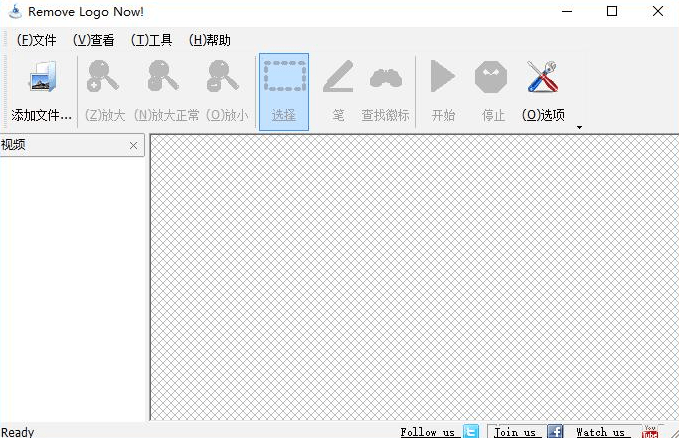Screen dimensions: 679x438
Task: Open the Tools (工具) menu
Action: coord(152,40)
